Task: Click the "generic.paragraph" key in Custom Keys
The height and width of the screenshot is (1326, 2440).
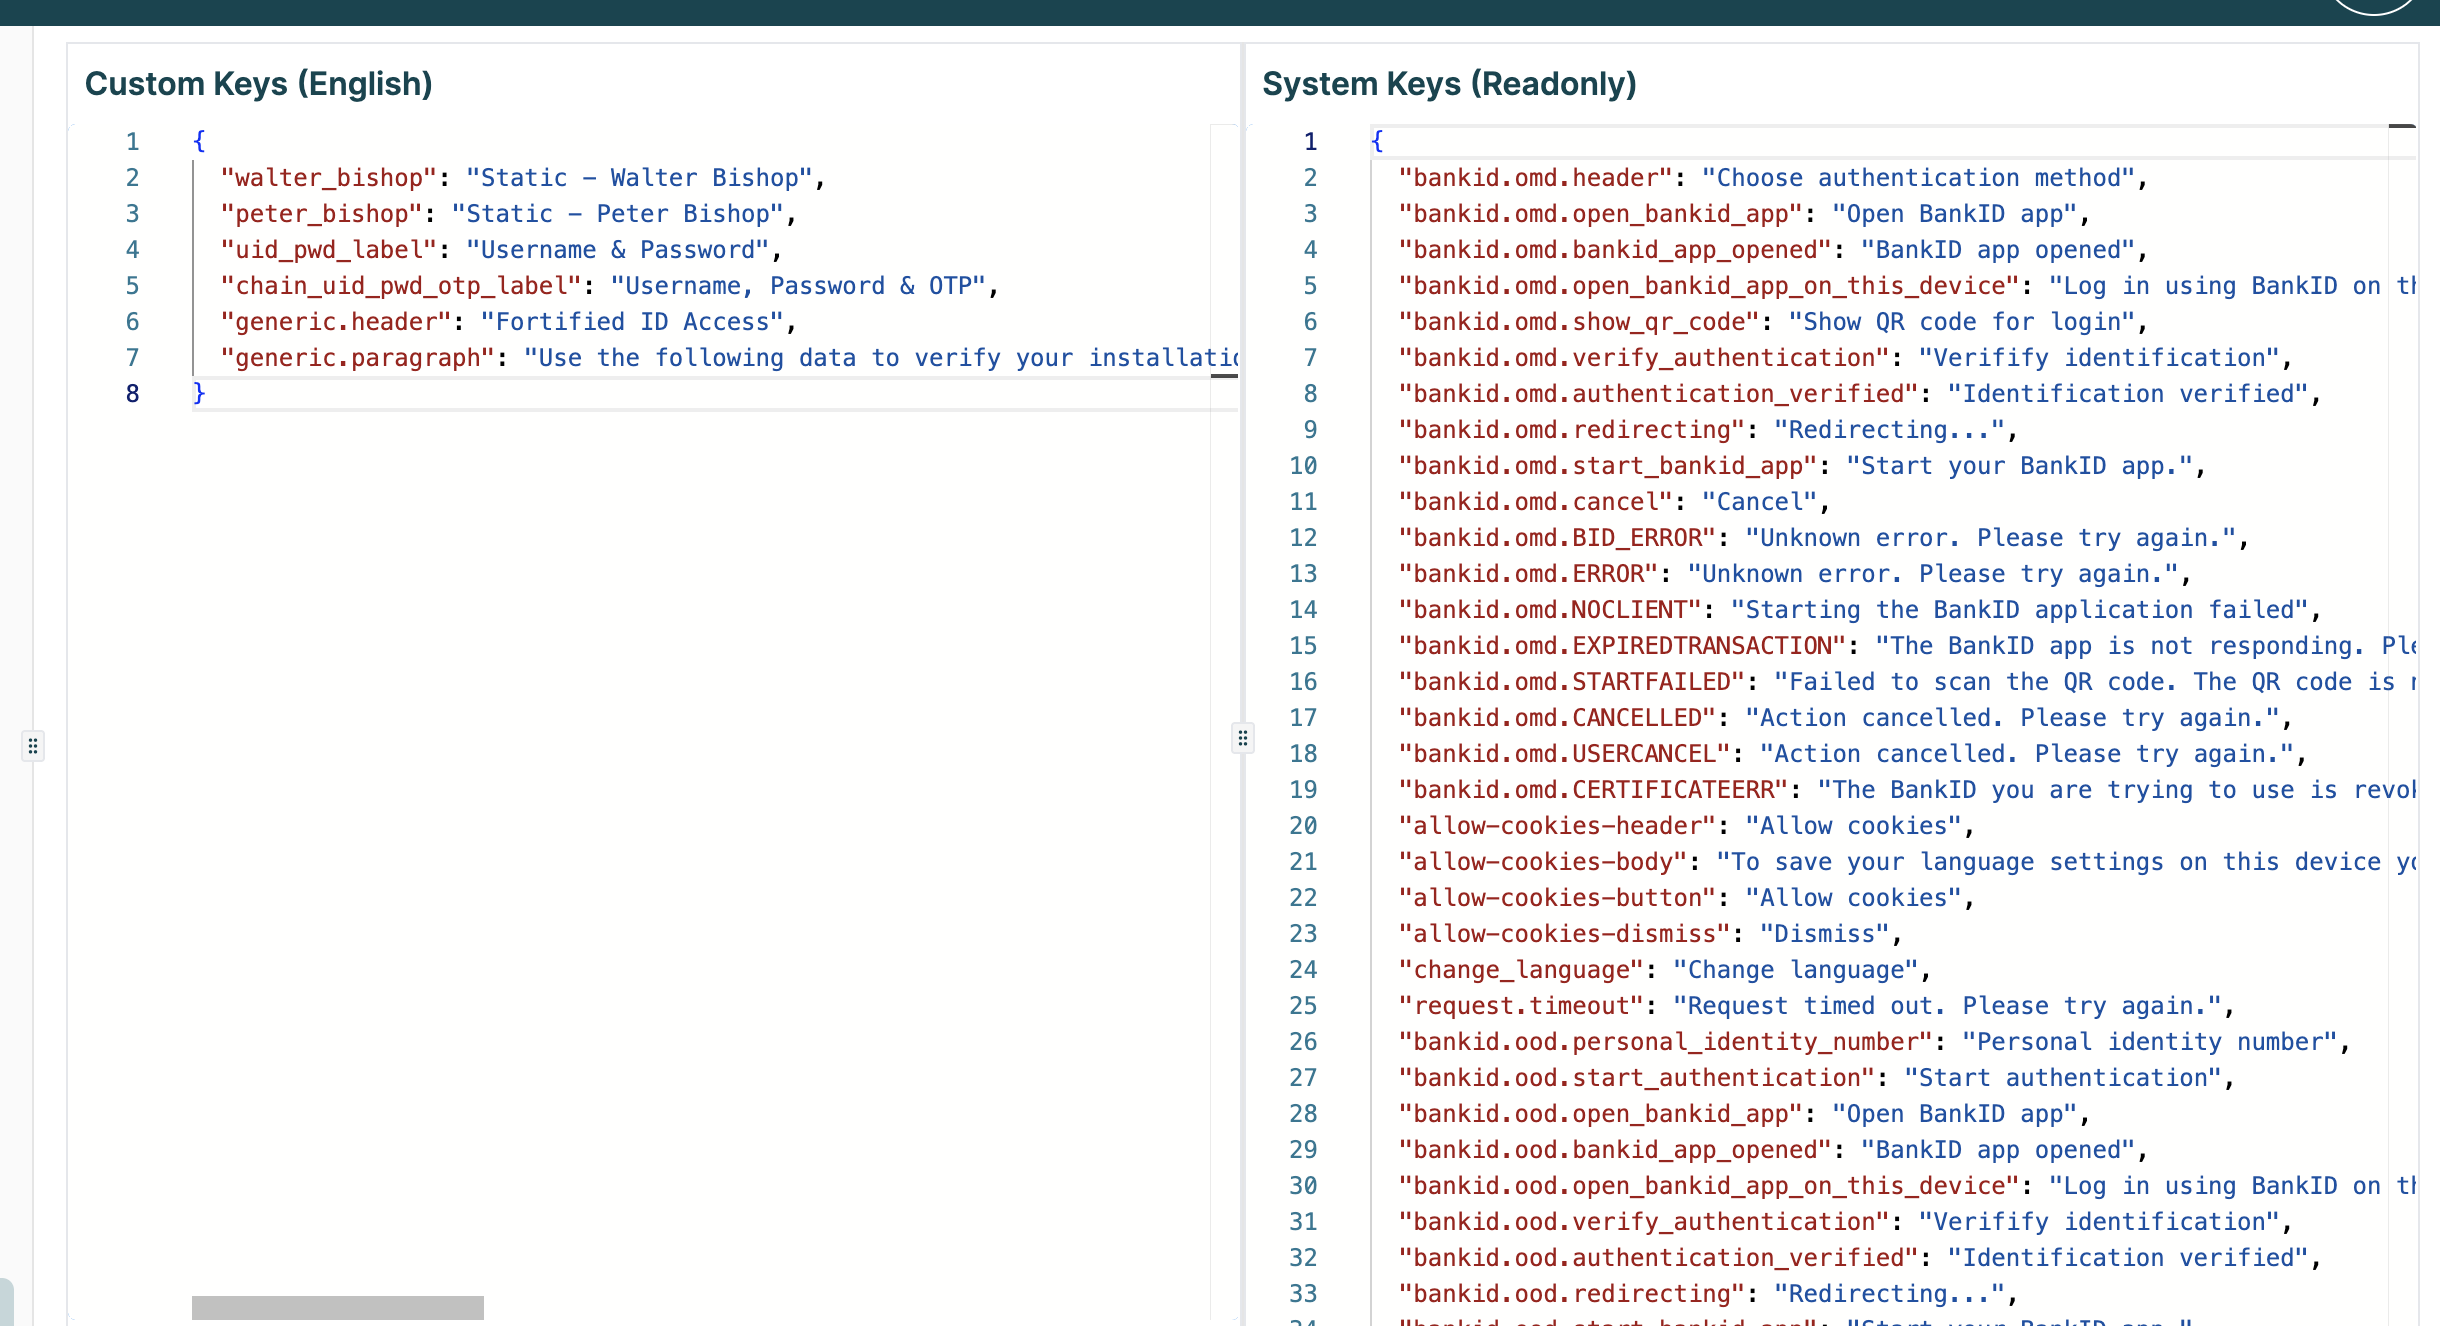Action: coord(357,358)
